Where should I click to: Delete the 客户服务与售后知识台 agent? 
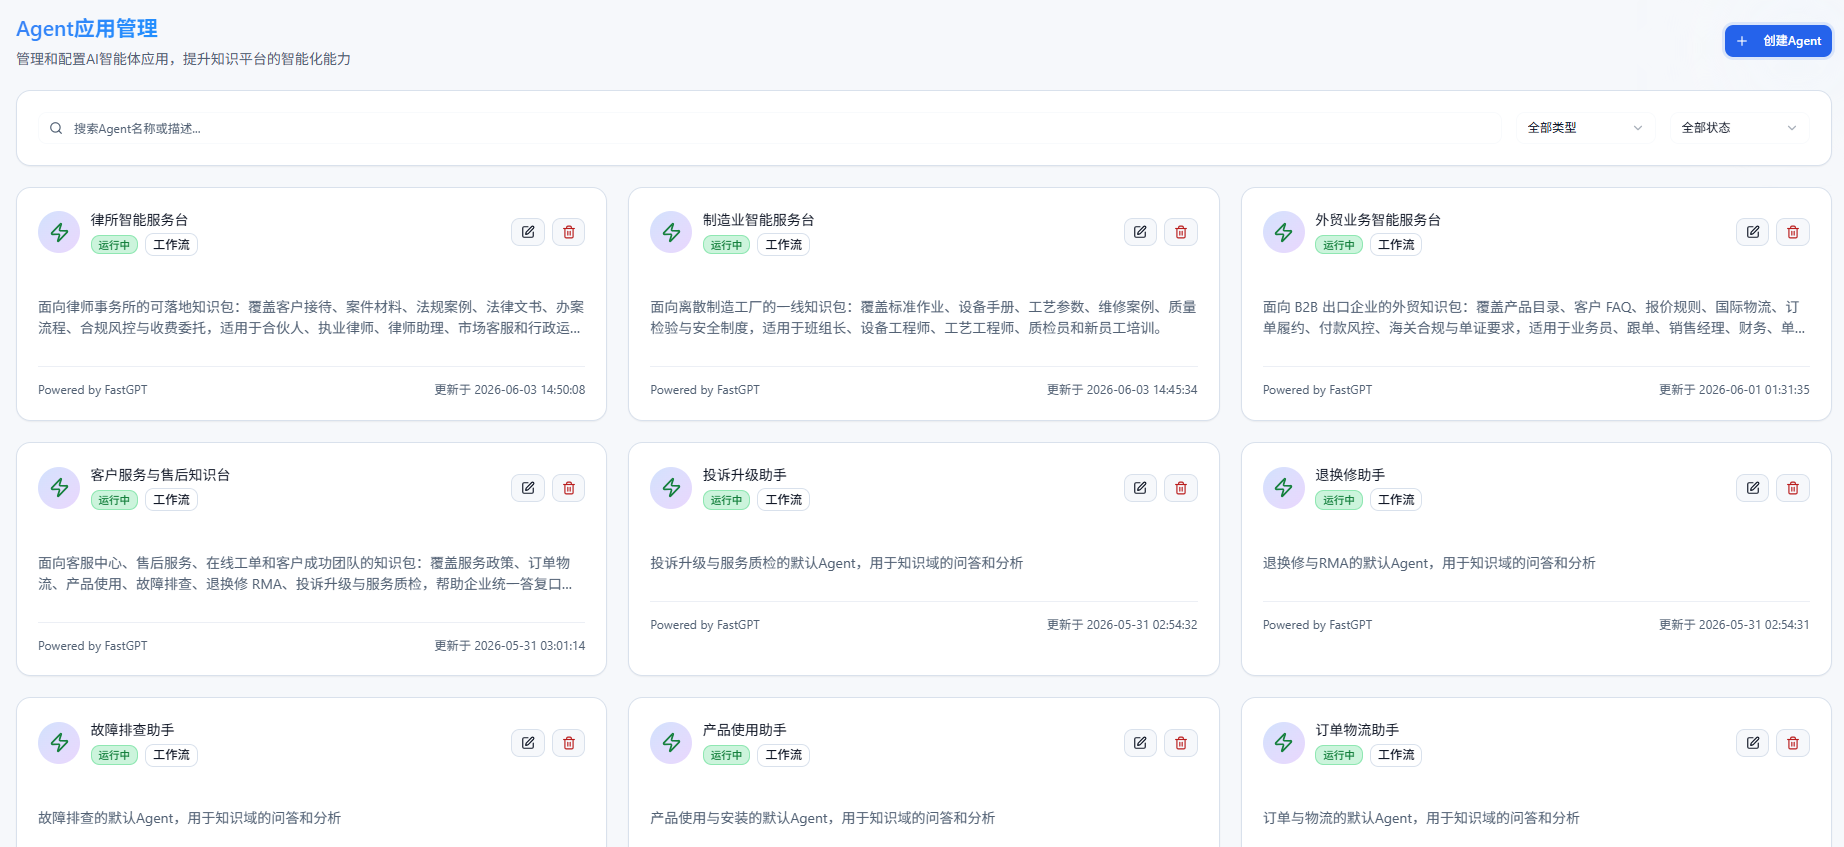[x=569, y=488]
